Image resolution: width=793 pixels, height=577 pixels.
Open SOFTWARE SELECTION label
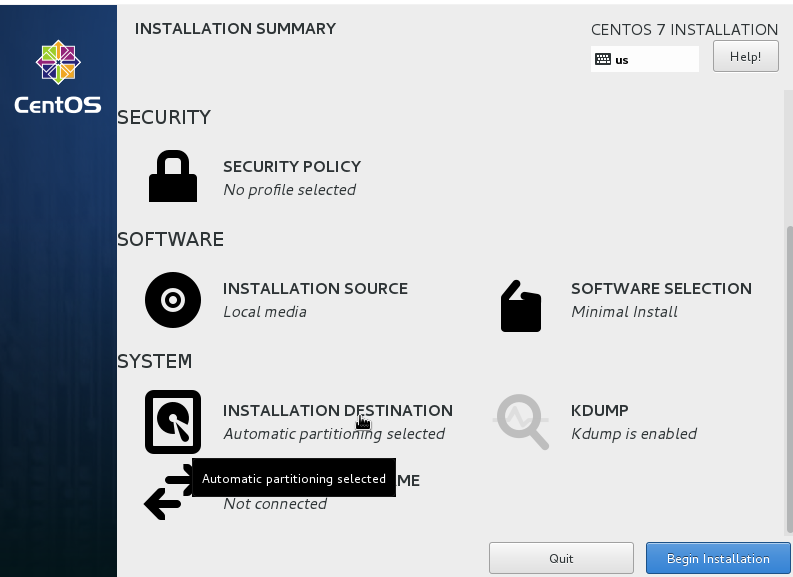pos(662,288)
